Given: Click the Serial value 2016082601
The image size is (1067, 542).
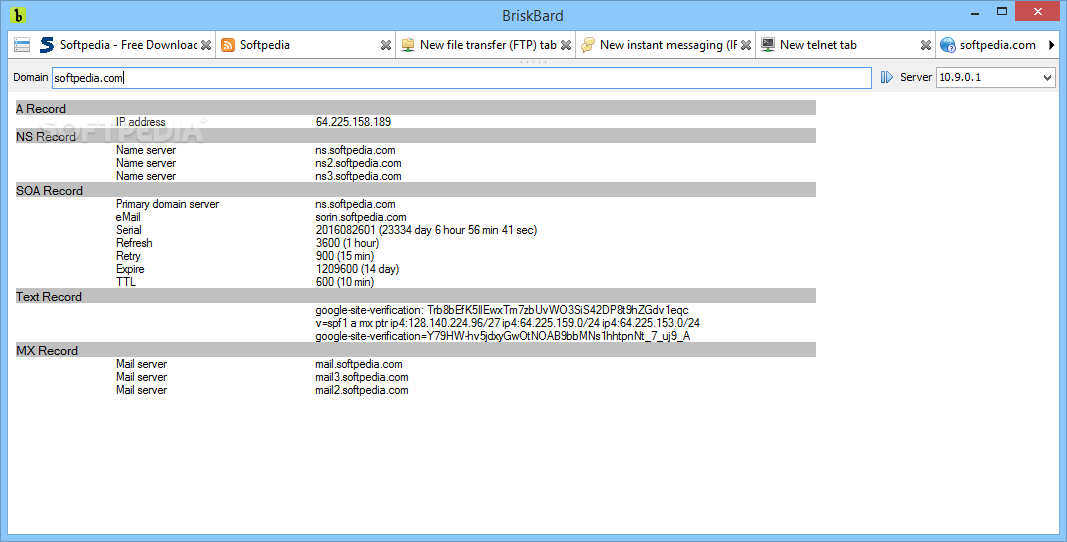Looking at the screenshot, I should (x=426, y=229).
